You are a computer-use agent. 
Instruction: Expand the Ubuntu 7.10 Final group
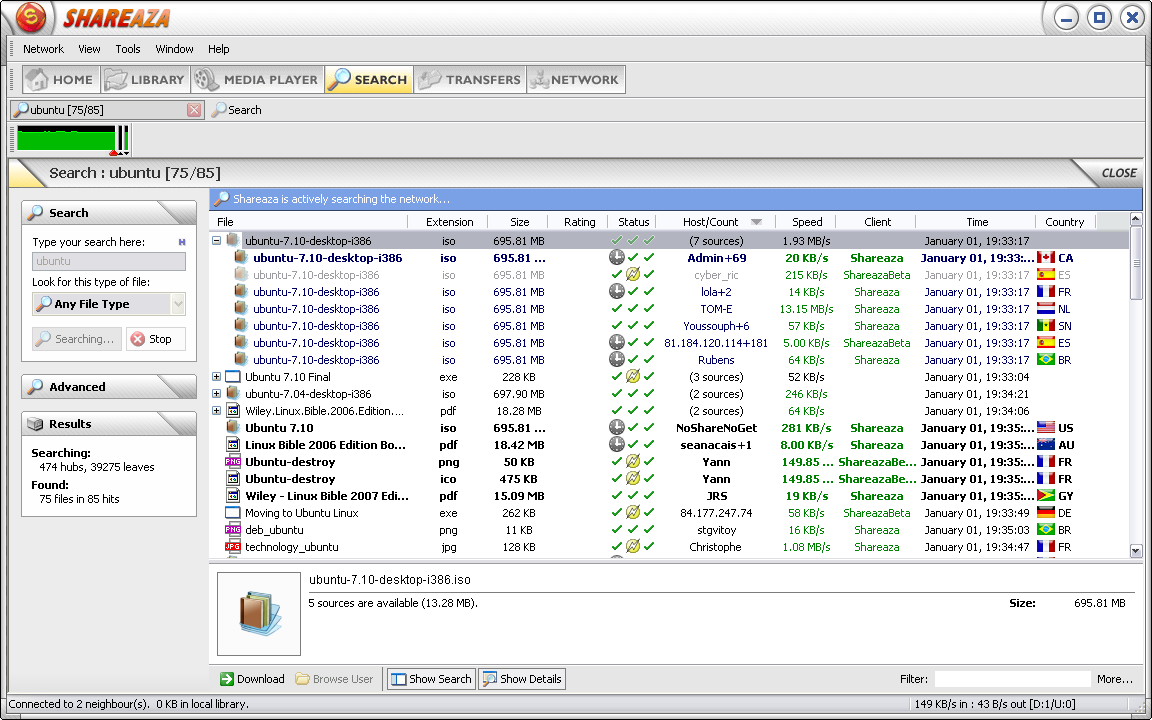point(217,377)
